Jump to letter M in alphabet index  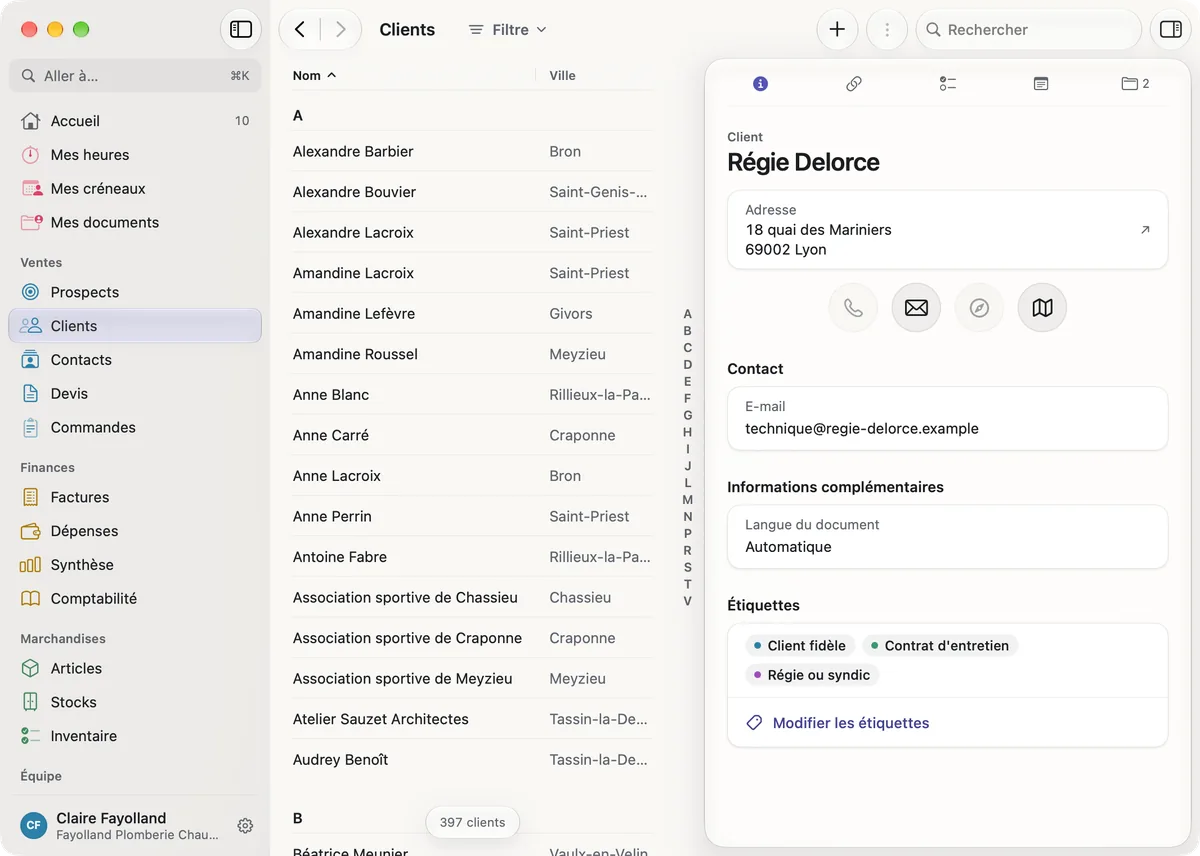tap(687, 500)
